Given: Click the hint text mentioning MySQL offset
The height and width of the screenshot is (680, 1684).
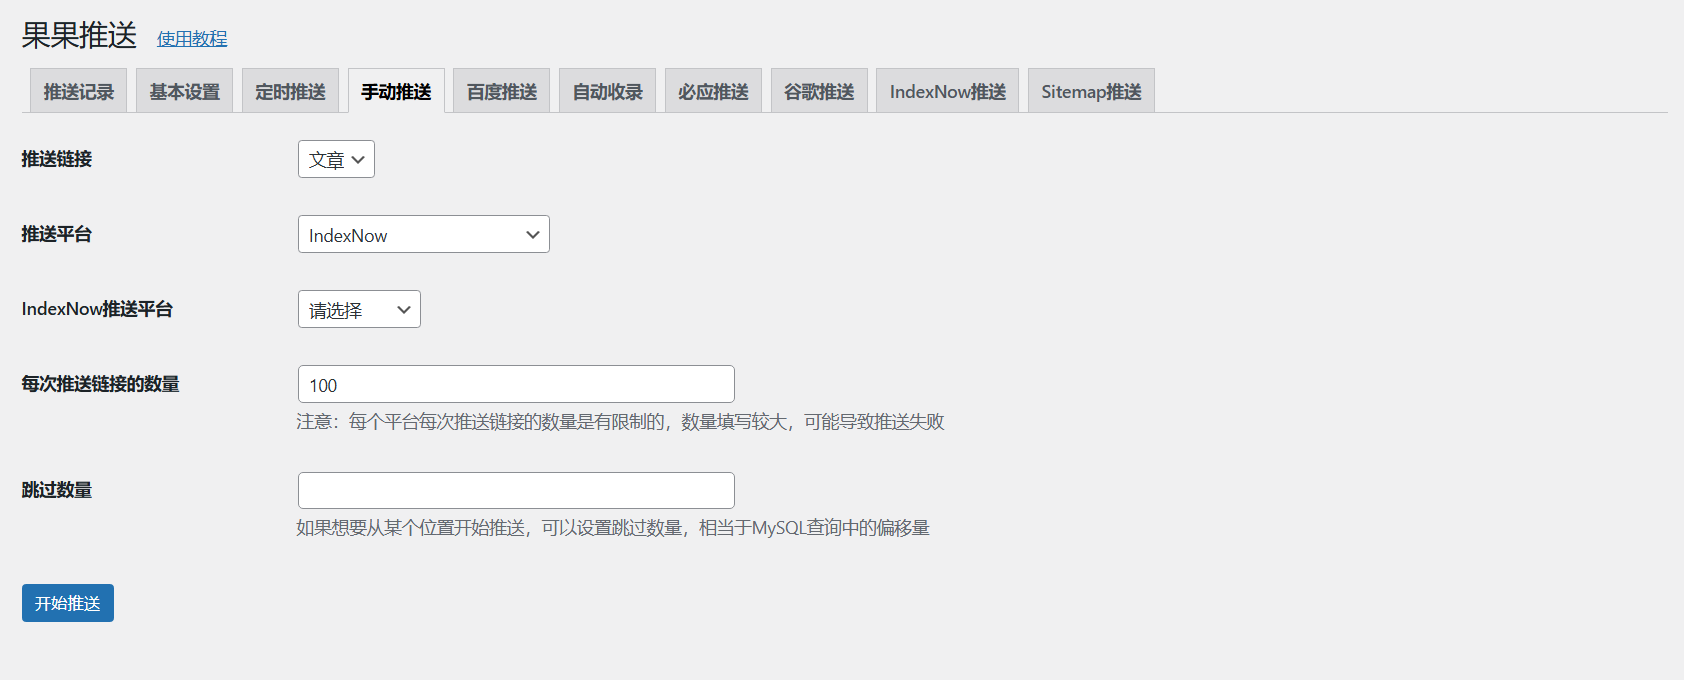Looking at the screenshot, I should point(613,528).
